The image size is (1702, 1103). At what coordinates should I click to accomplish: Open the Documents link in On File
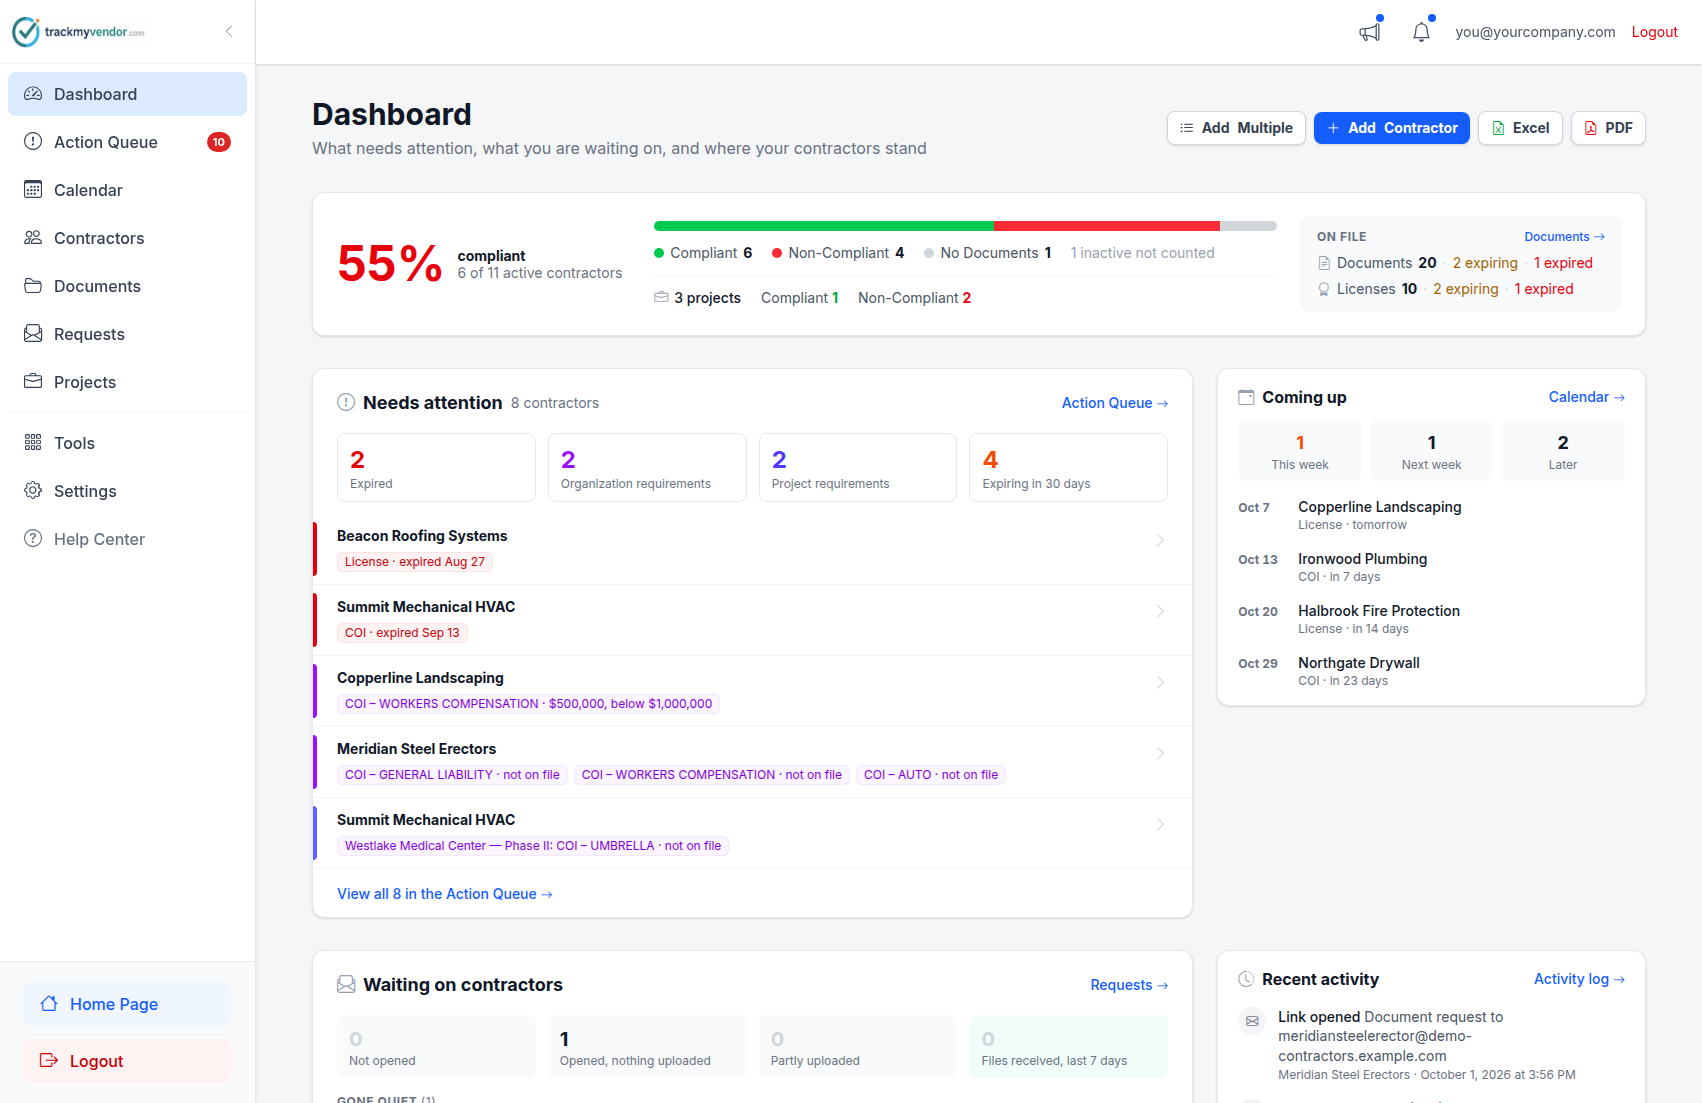(x=1564, y=237)
